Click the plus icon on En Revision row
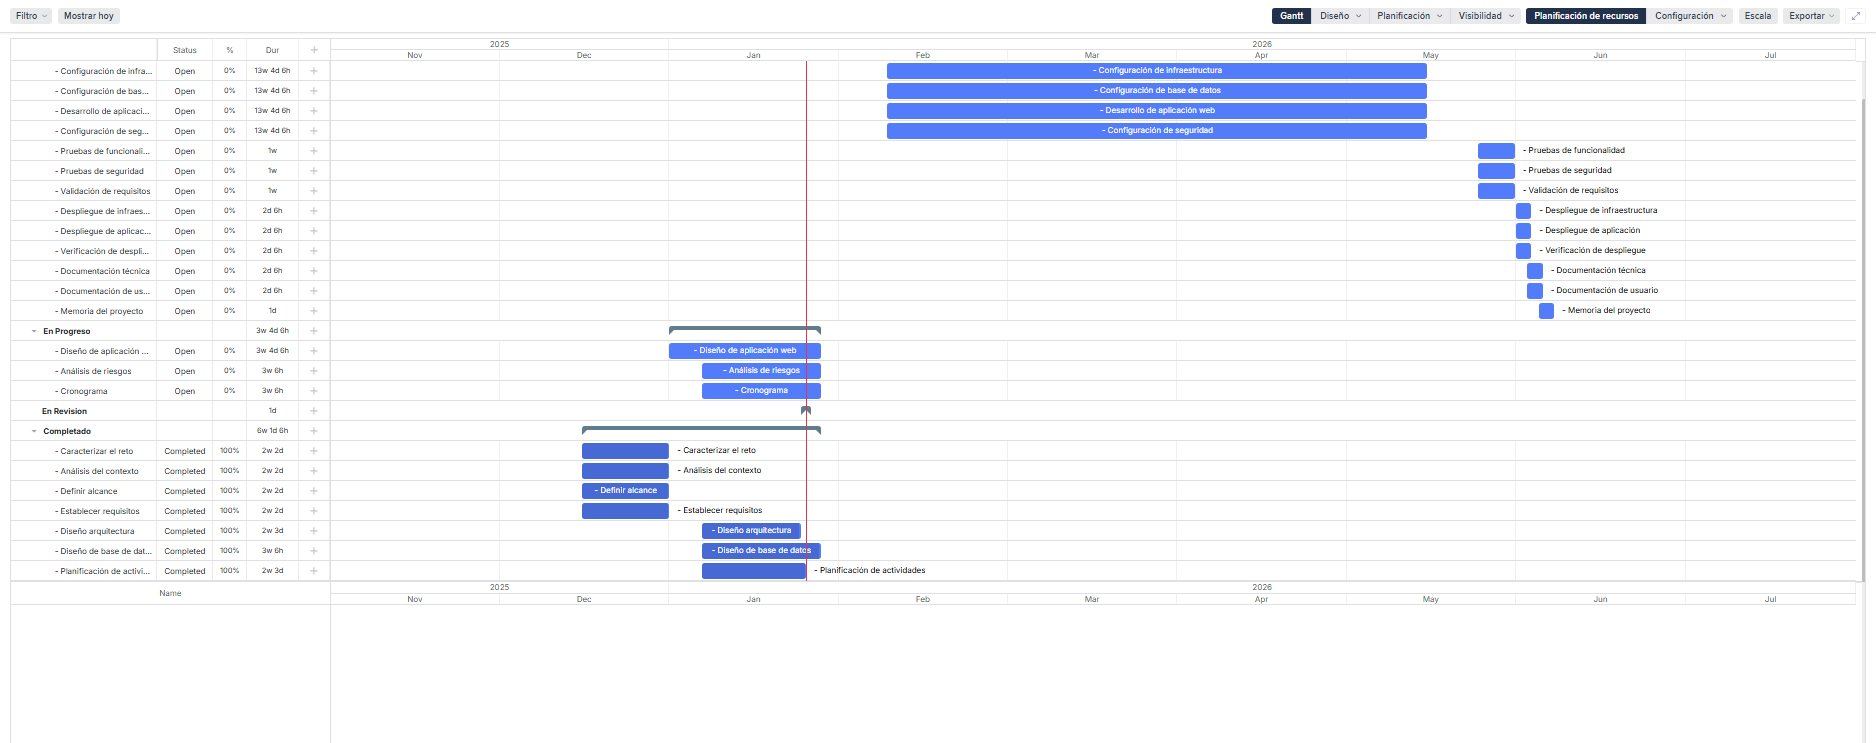1876x743 pixels. click(314, 411)
